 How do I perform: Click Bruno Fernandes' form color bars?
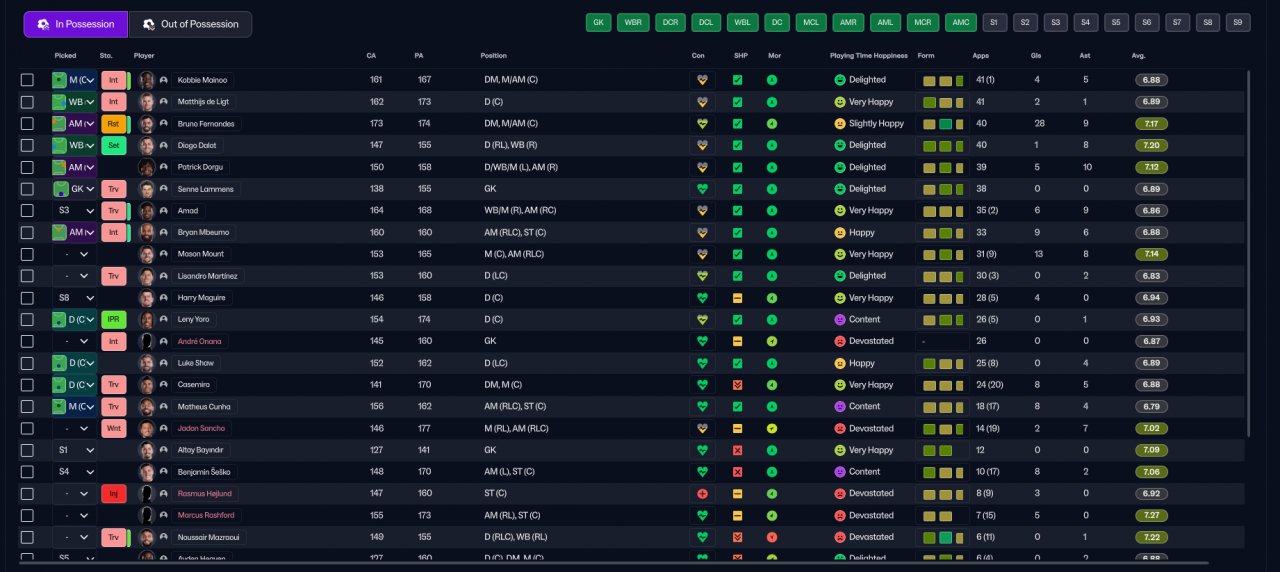coord(942,124)
